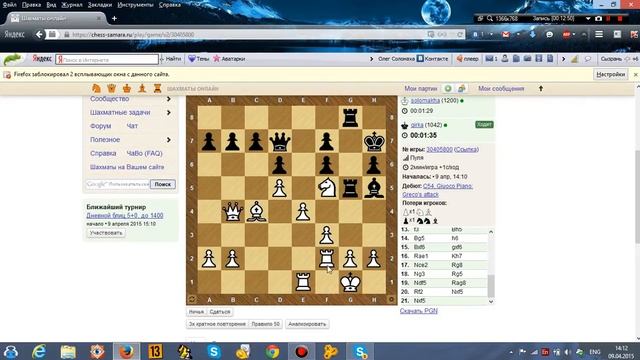The width and height of the screenshot is (640, 360).
Task: Open File Explorer from the taskbar
Action: click(68, 351)
